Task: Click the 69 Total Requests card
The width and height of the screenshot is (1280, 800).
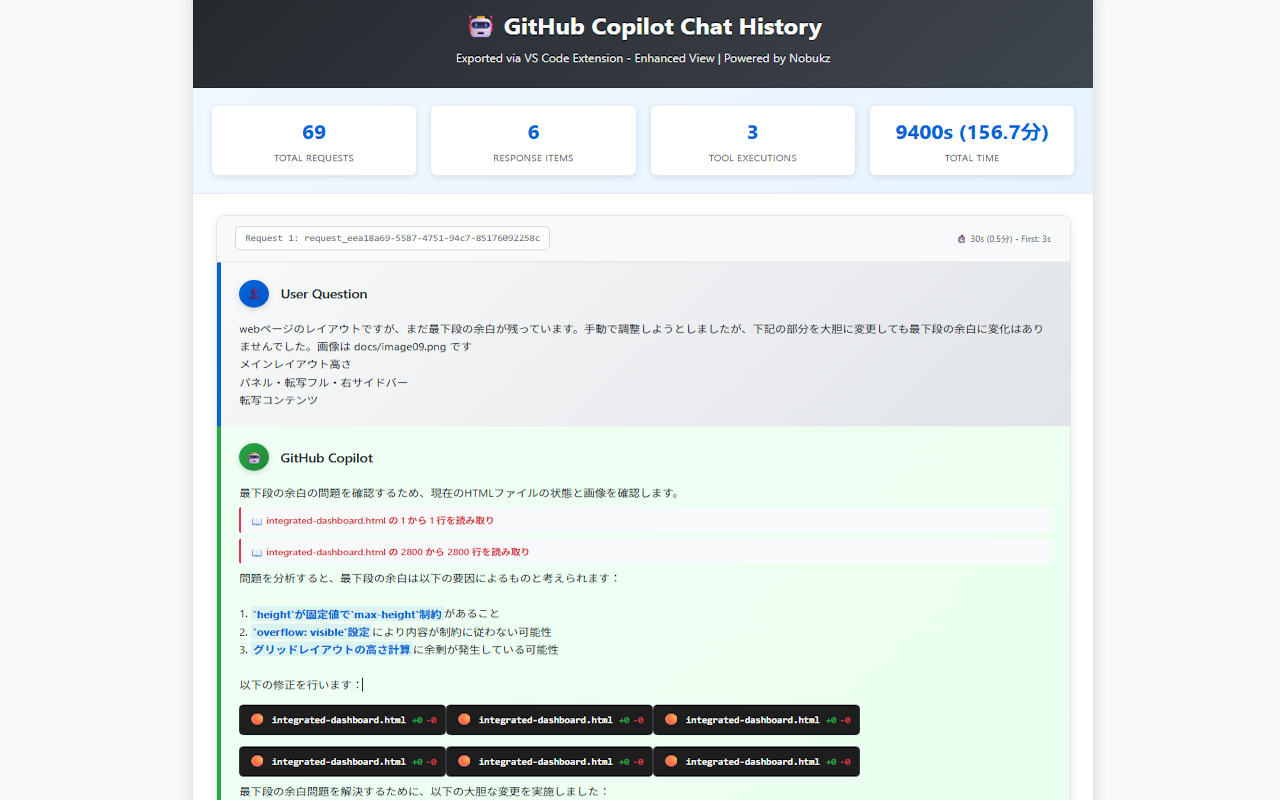Action: pos(314,140)
